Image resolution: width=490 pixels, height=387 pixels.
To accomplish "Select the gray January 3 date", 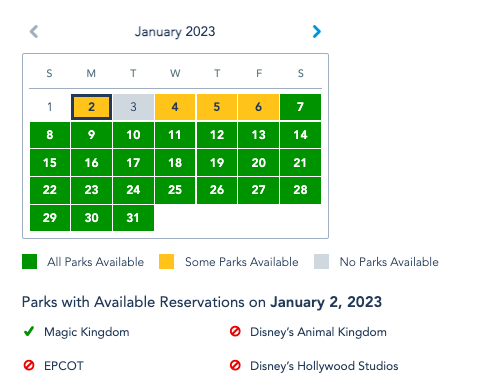I will pos(133,107).
